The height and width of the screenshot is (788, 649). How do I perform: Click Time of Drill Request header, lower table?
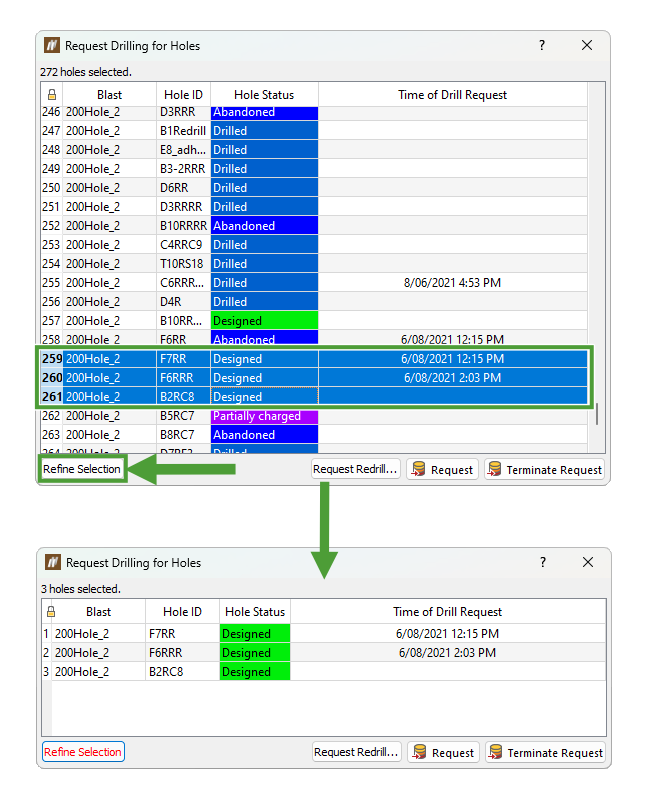(x=447, y=612)
